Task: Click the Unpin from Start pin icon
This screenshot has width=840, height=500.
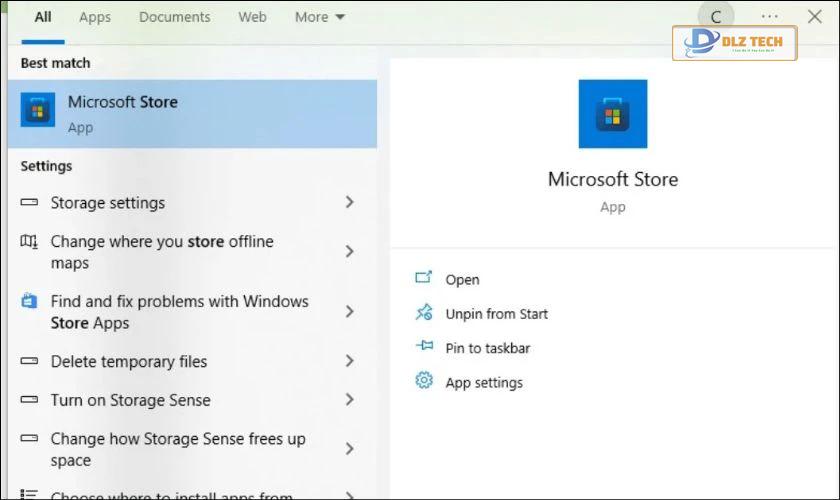Action: click(423, 312)
